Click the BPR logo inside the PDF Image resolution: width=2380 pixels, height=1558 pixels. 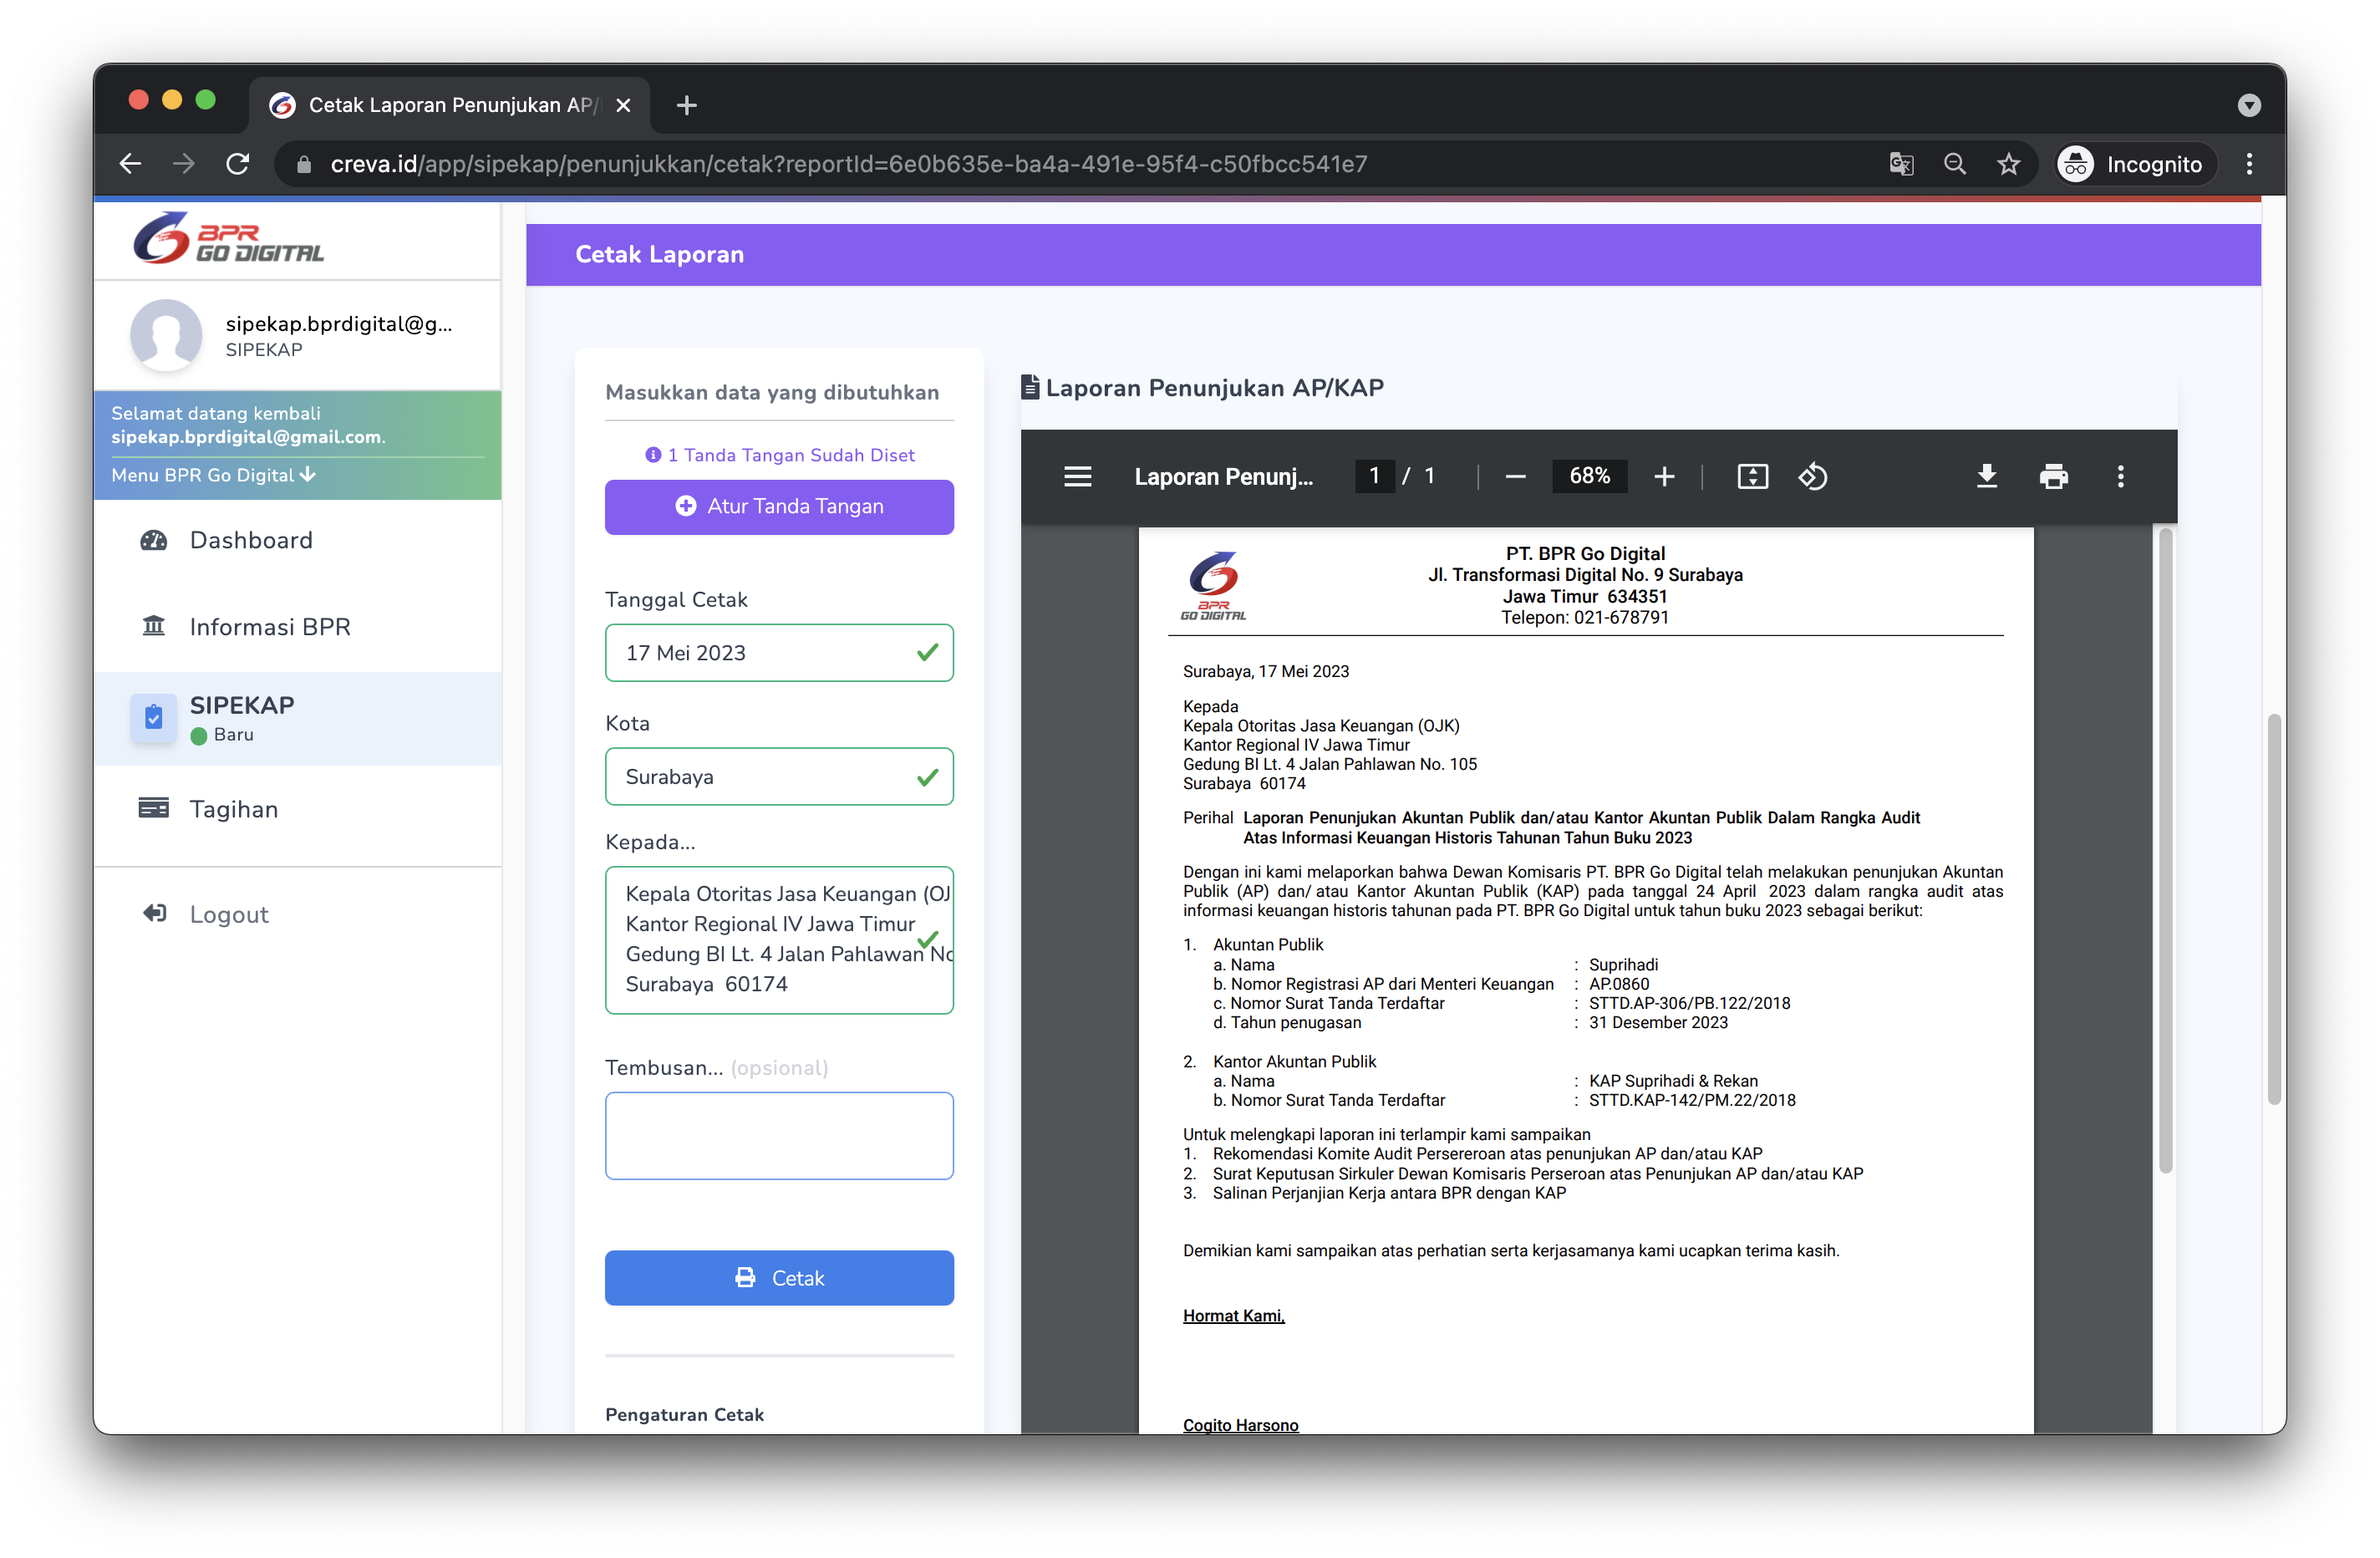(1213, 586)
